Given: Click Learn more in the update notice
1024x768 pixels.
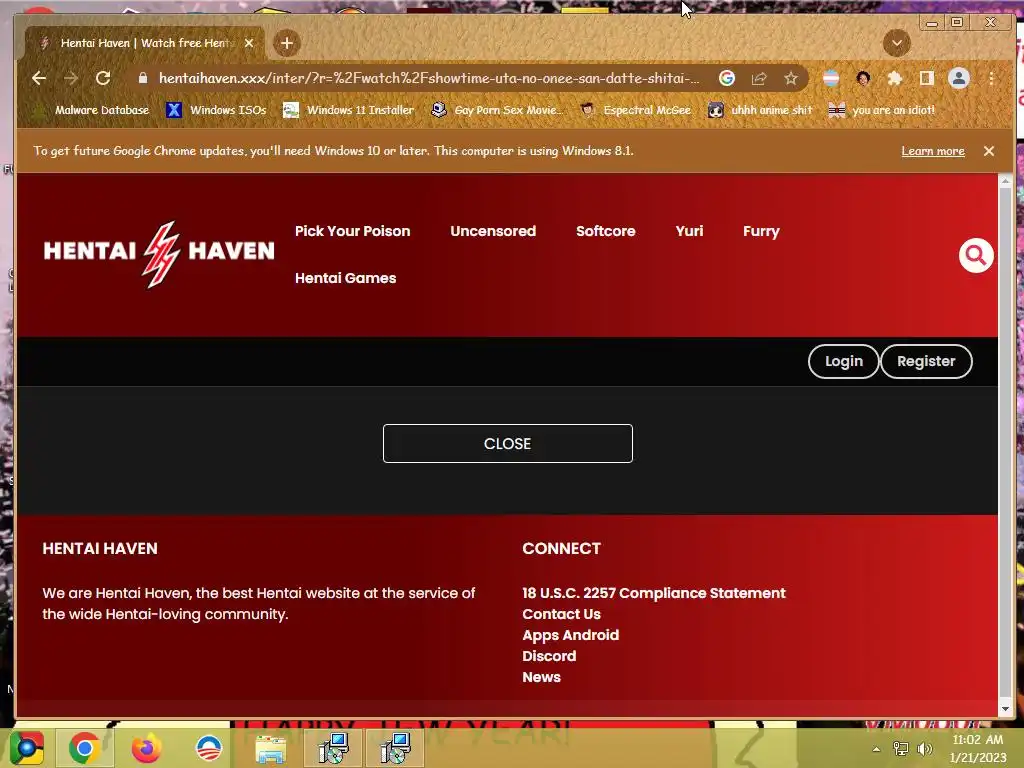Looking at the screenshot, I should pyautogui.click(x=933, y=152).
